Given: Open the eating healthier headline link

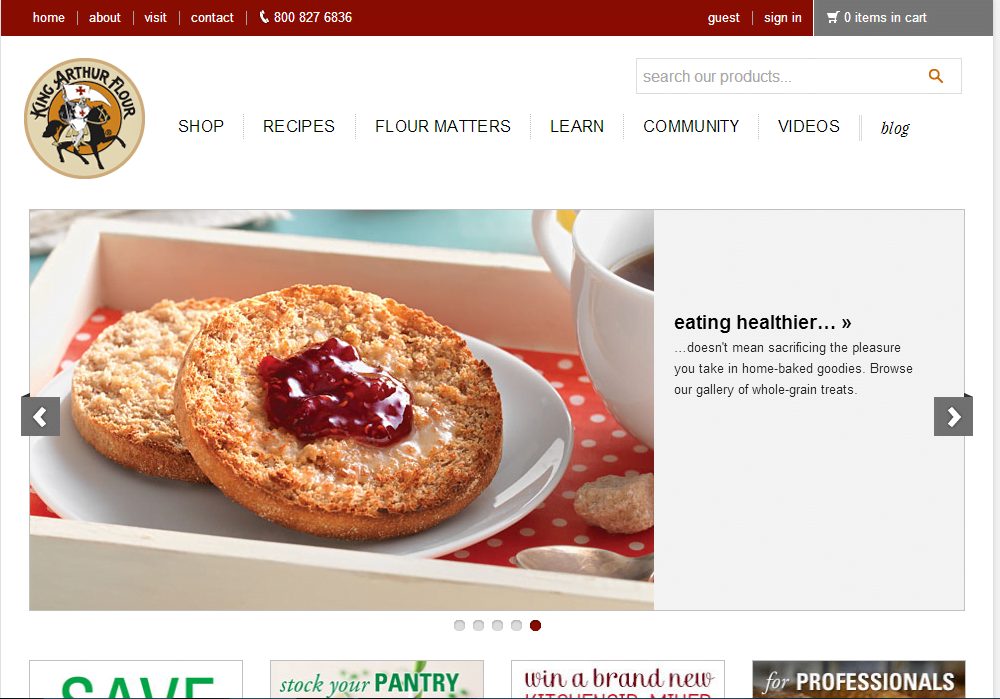Looking at the screenshot, I should (x=763, y=323).
